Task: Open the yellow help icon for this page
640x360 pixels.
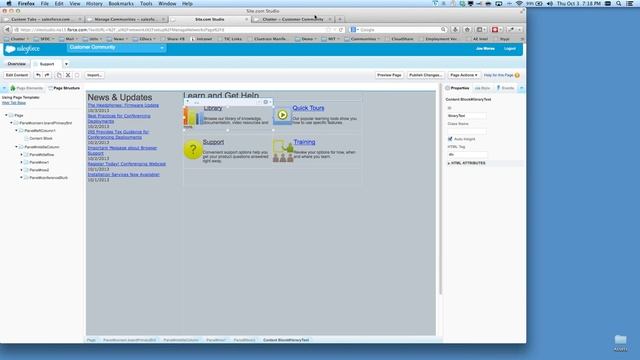Action: pyautogui.click(x=517, y=75)
